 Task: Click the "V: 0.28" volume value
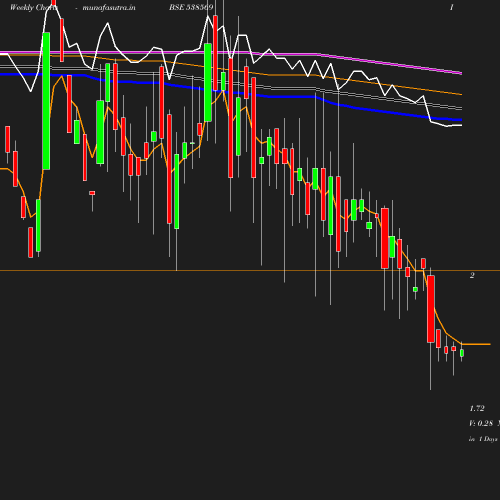pos(481,423)
